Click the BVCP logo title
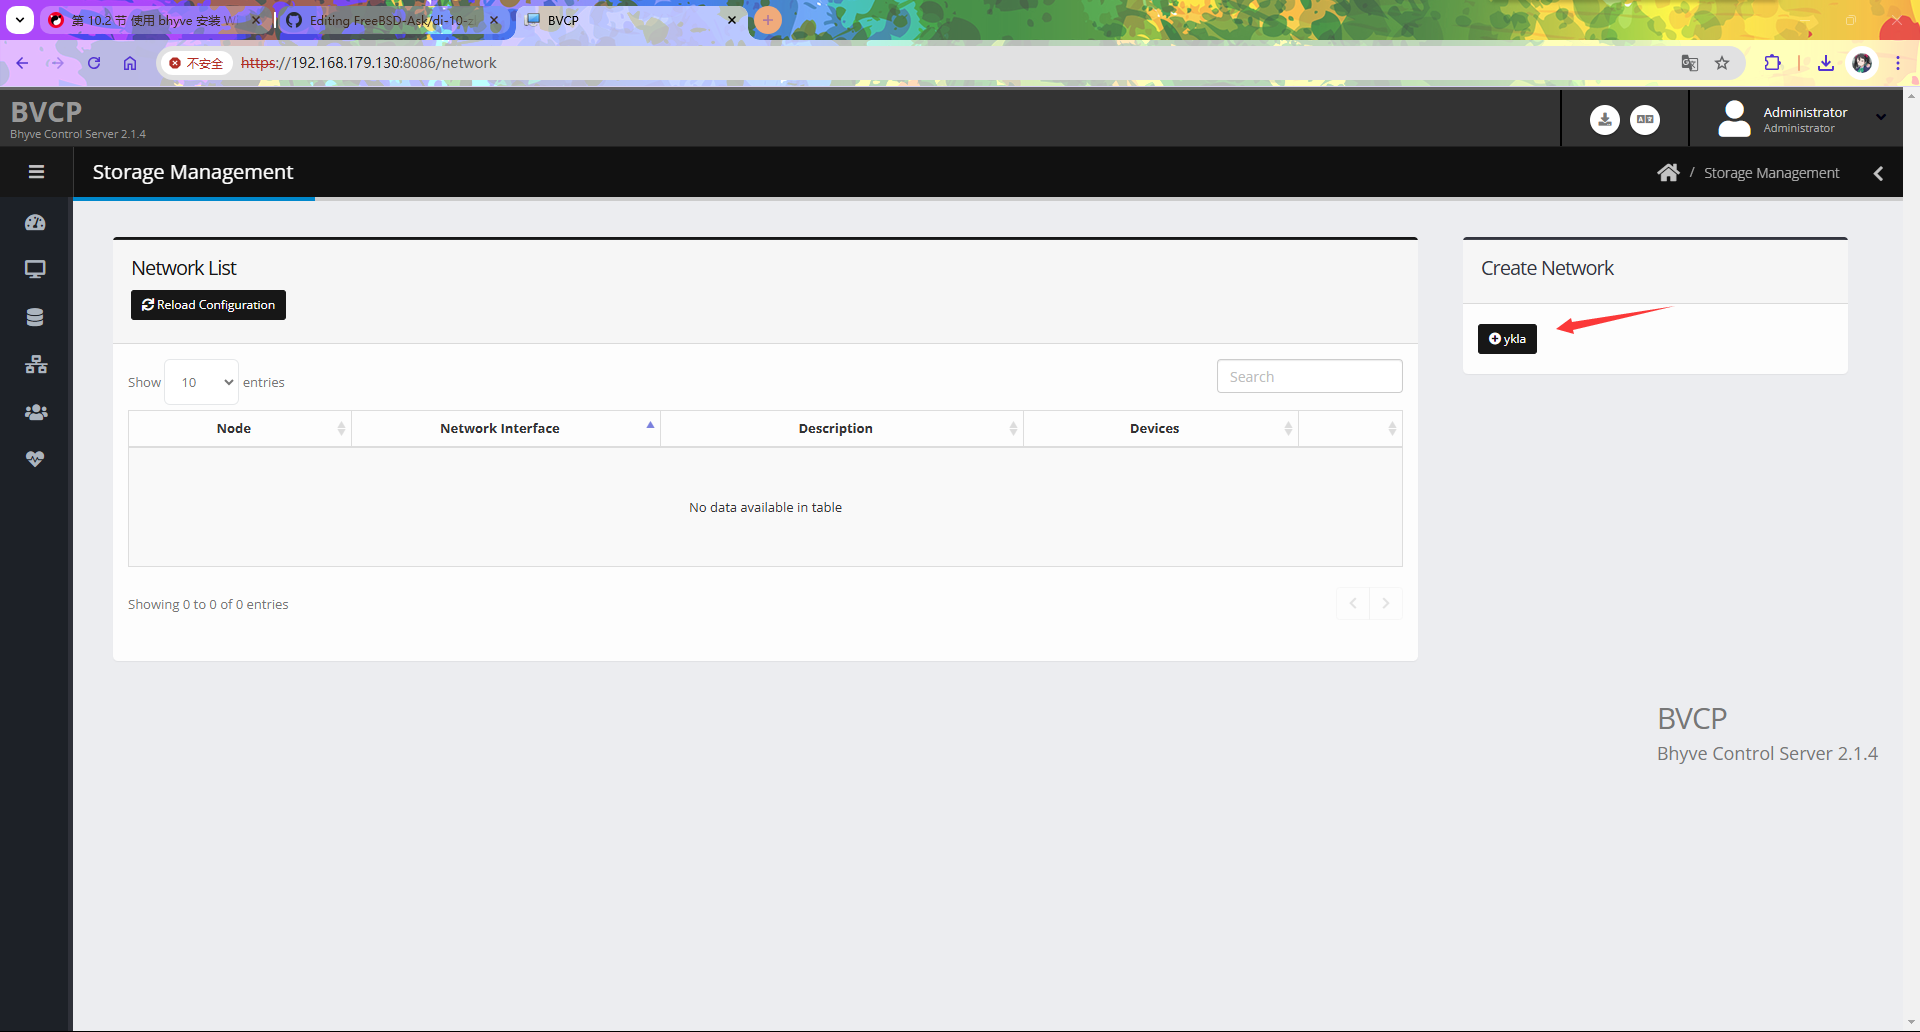1920x1032 pixels. (46, 111)
